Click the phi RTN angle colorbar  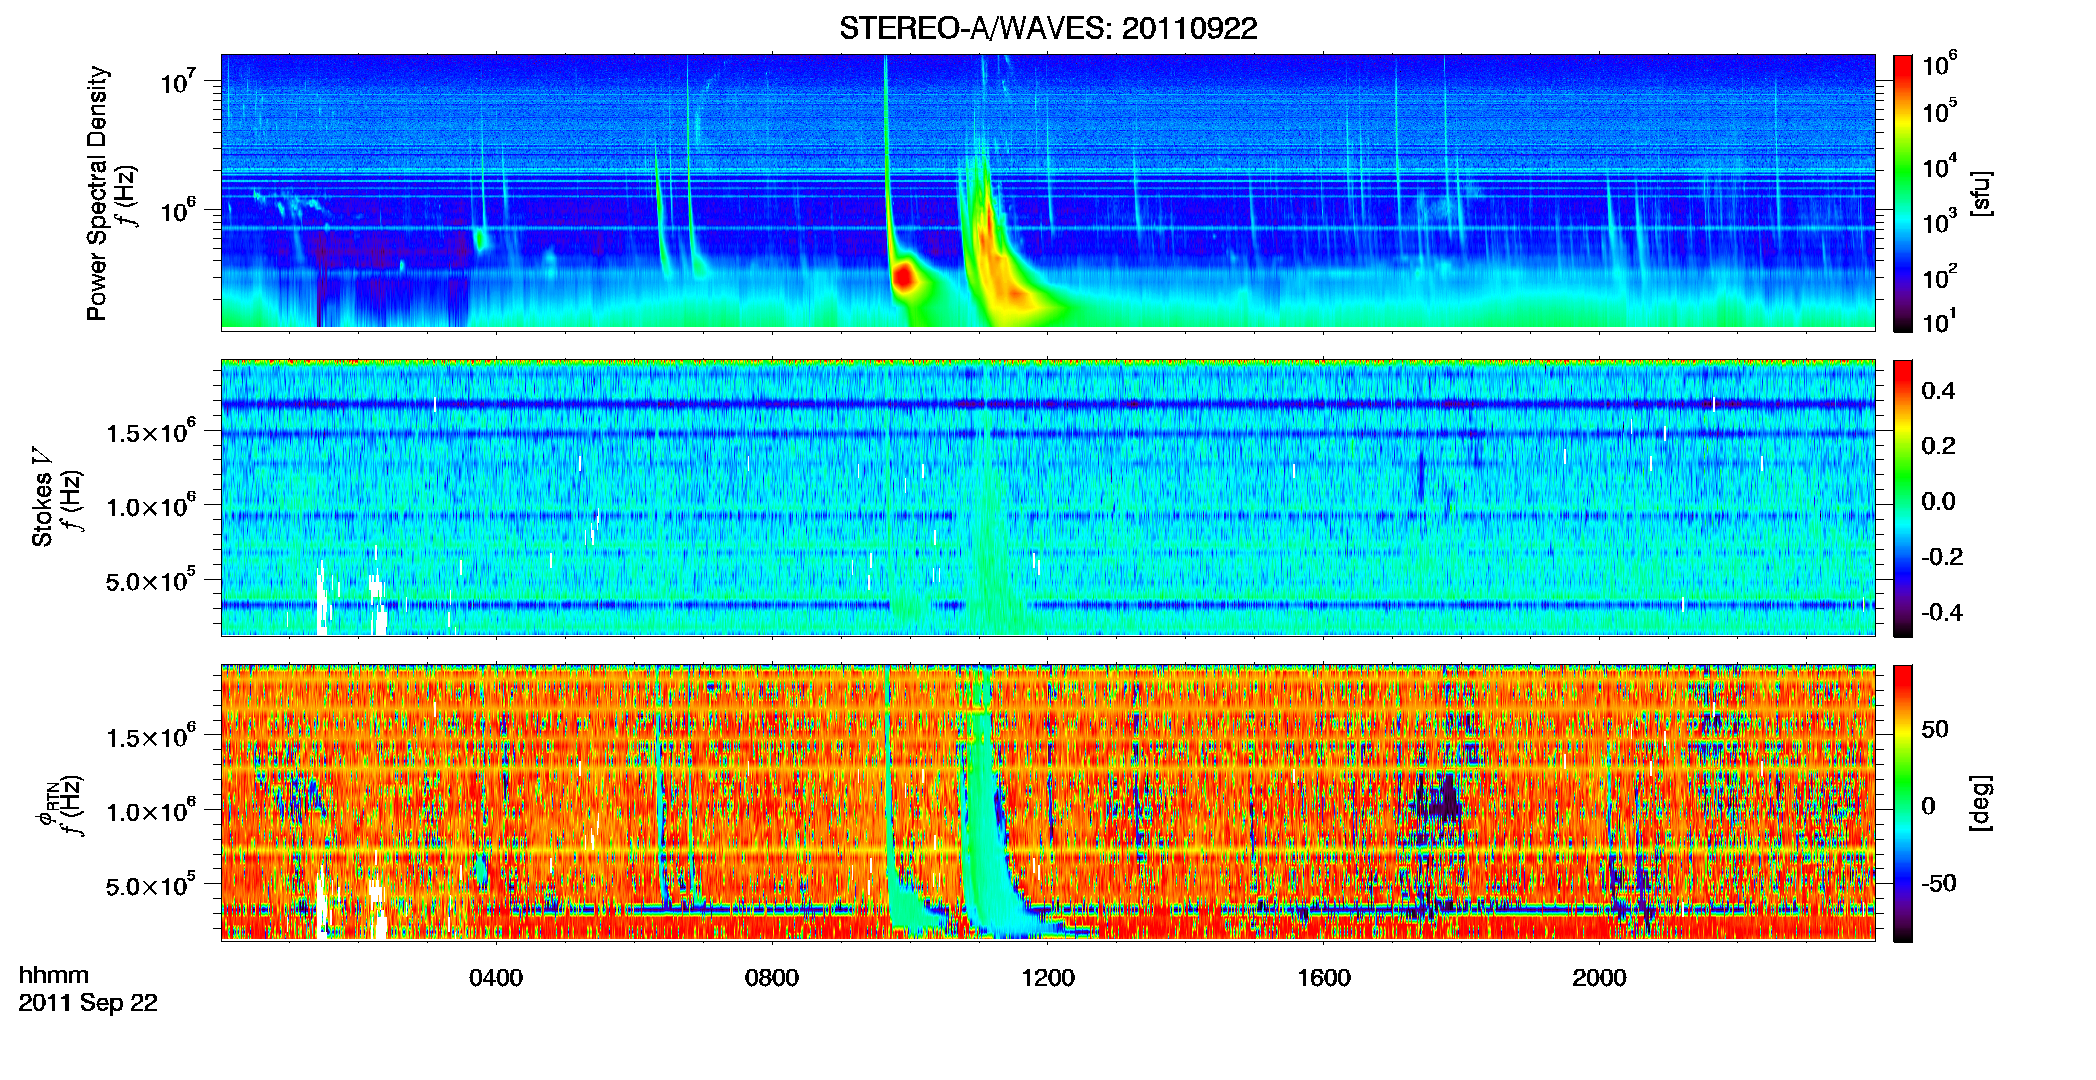pos(1903,803)
